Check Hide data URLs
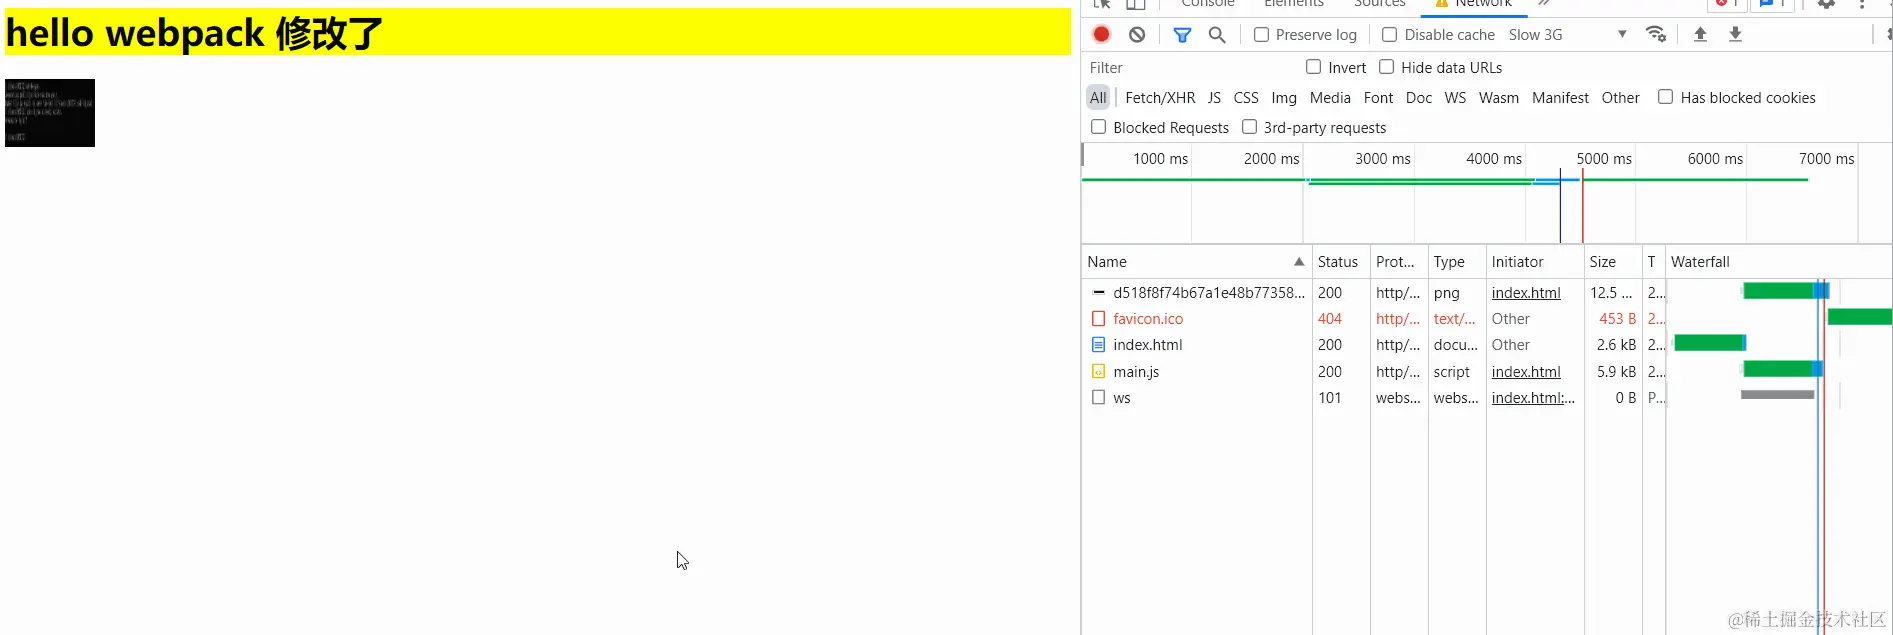Viewport: 1893px width, 635px height. [x=1386, y=67]
